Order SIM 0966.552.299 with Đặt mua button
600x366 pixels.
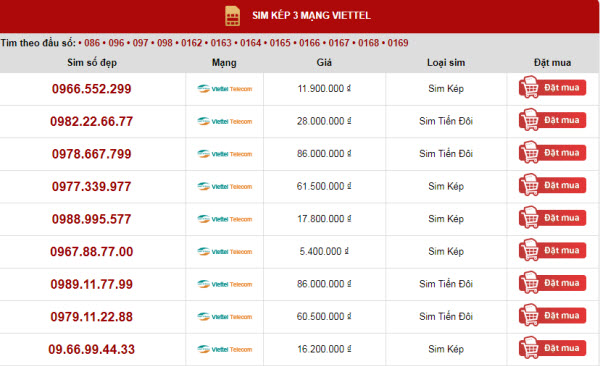coord(552,87)
